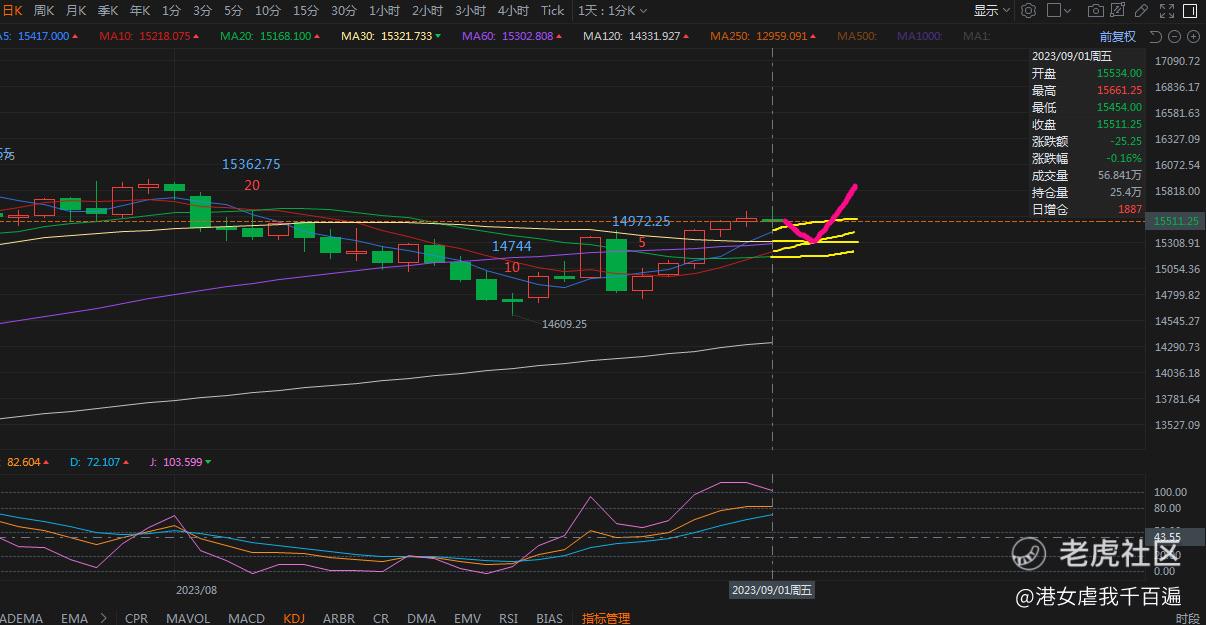
Task: Click the undo reset arrow icon
Action: pos(1156,37)
